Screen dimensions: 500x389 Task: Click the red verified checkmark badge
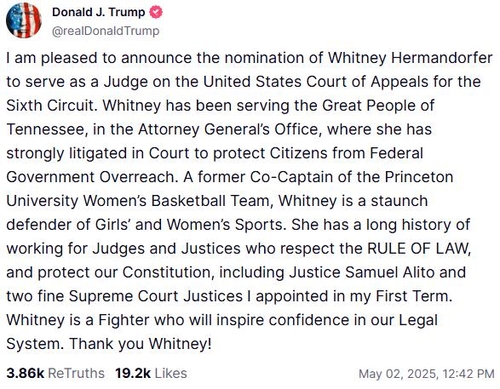[x=156, y=12]
